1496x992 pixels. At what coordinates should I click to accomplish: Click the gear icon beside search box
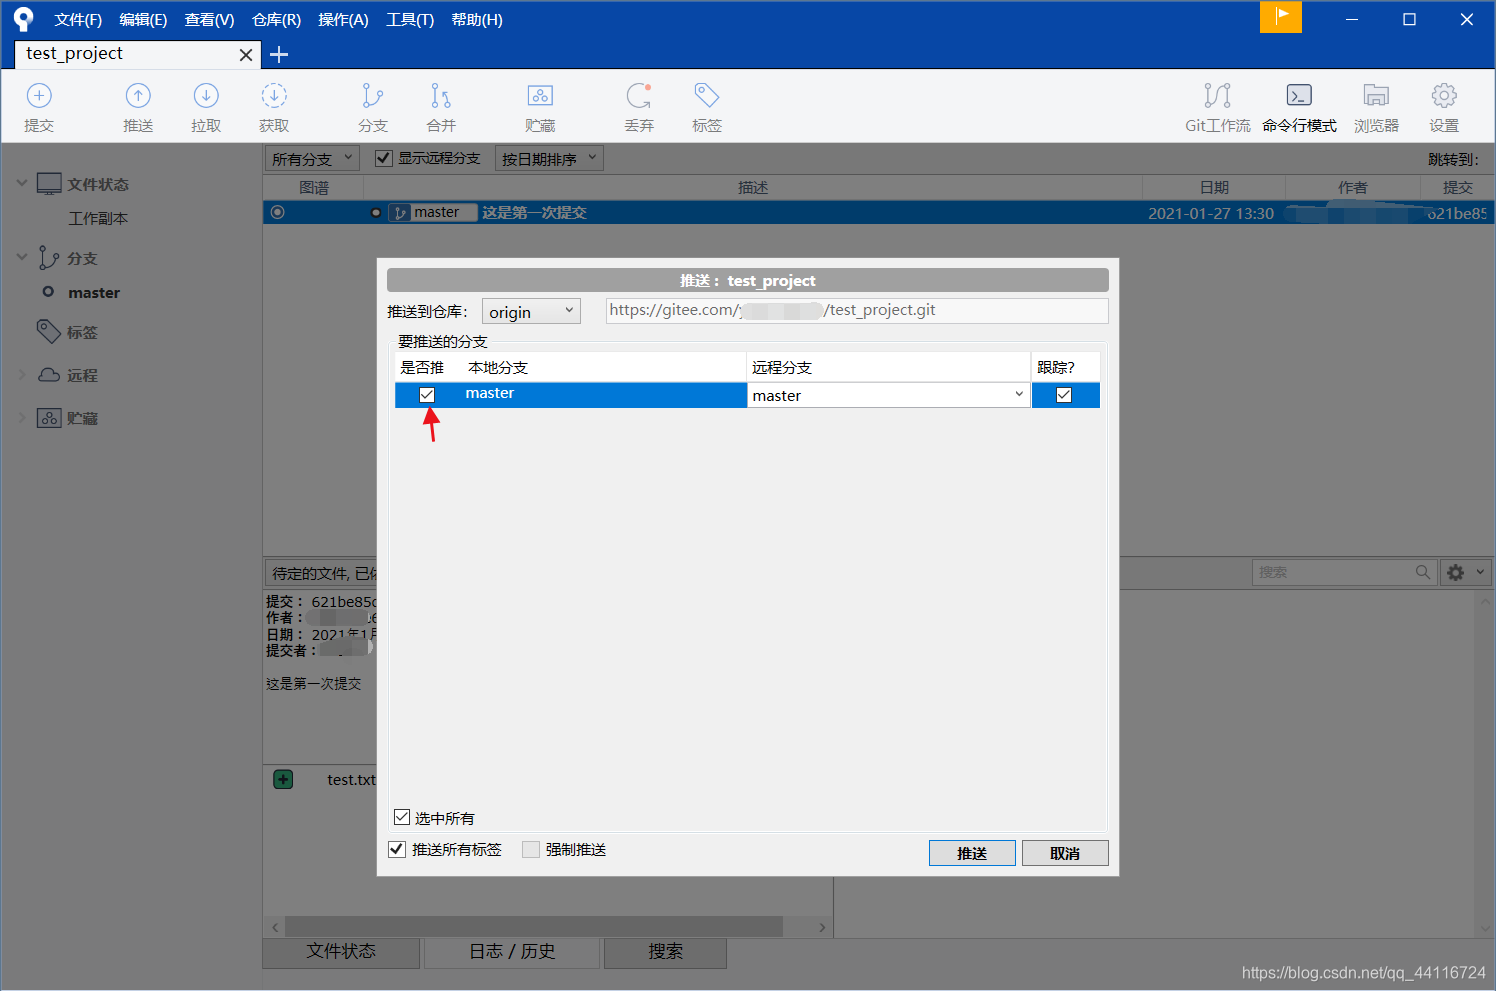click(x=1456, y=572)
